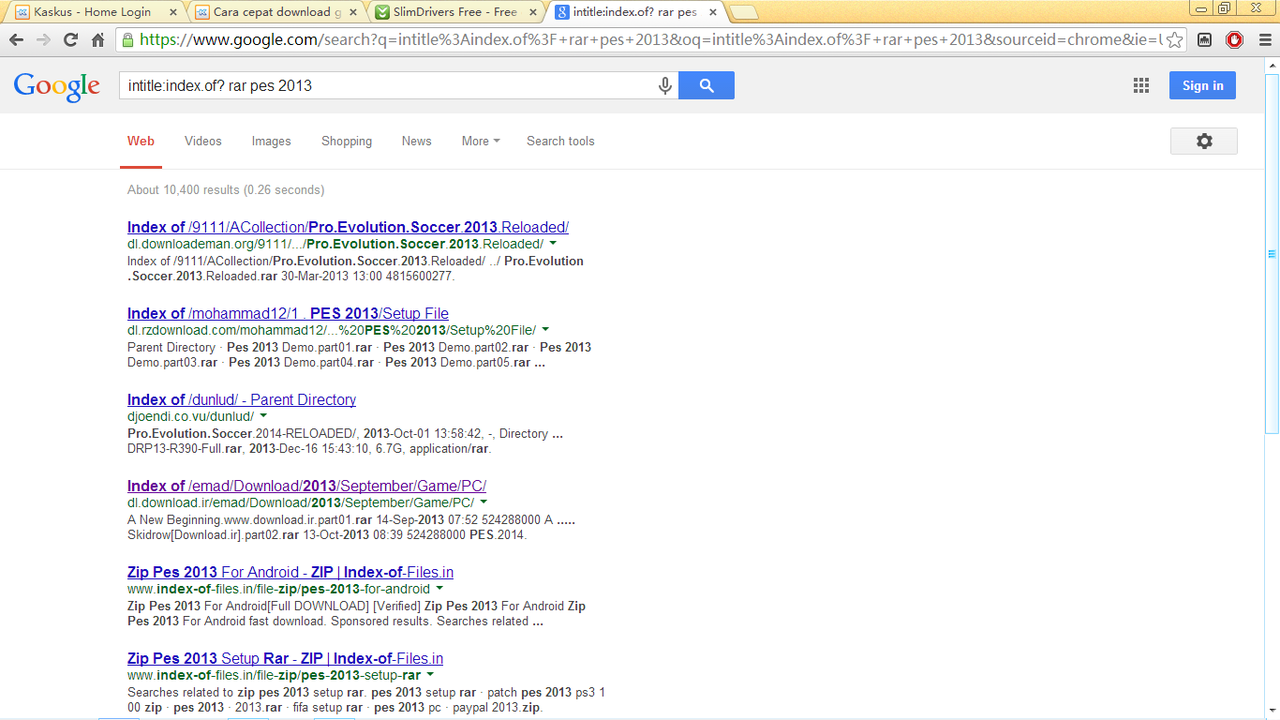Viewport: 1280px width, 720px height.
Task: Open the Google apps grid
Action: (x=1141, y=86)
